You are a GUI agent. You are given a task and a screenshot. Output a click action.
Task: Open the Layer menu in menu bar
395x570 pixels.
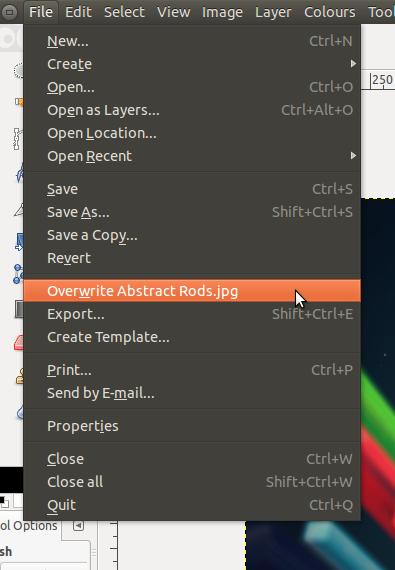point(273,12)
